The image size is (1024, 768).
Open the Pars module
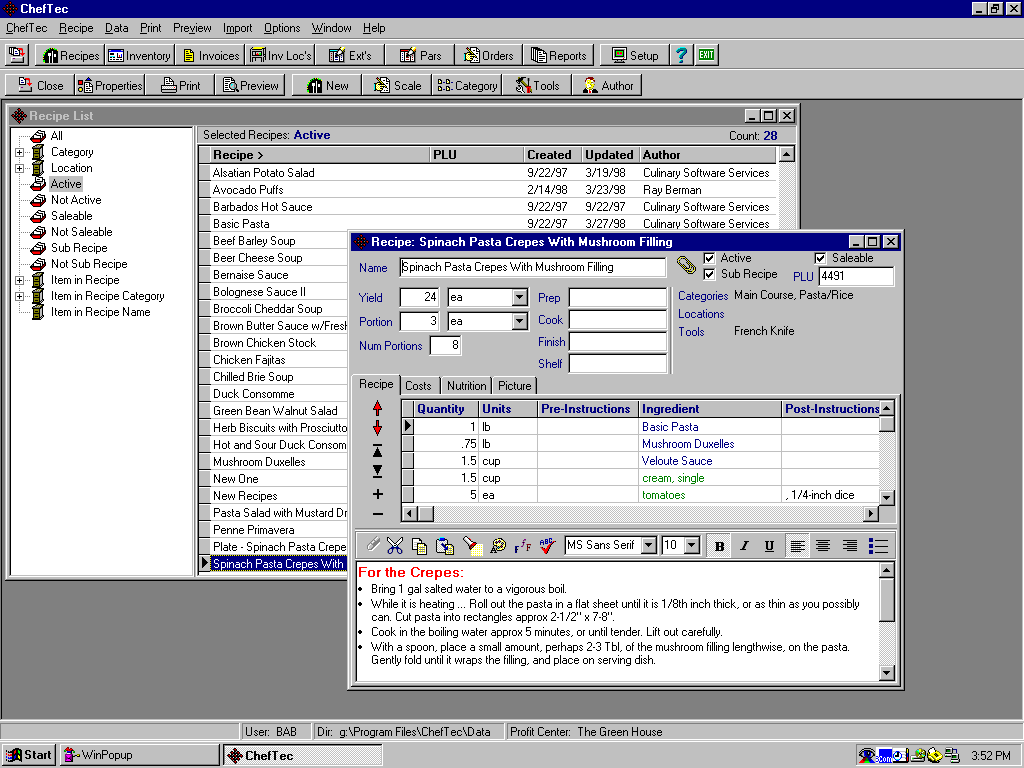[420, 56]
